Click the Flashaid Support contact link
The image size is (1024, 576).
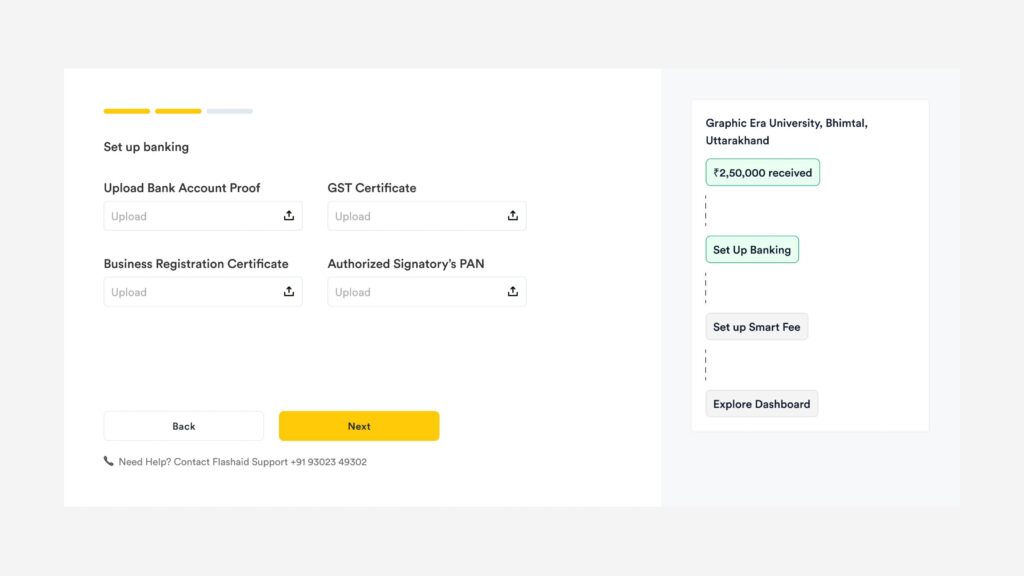(269, 462)
